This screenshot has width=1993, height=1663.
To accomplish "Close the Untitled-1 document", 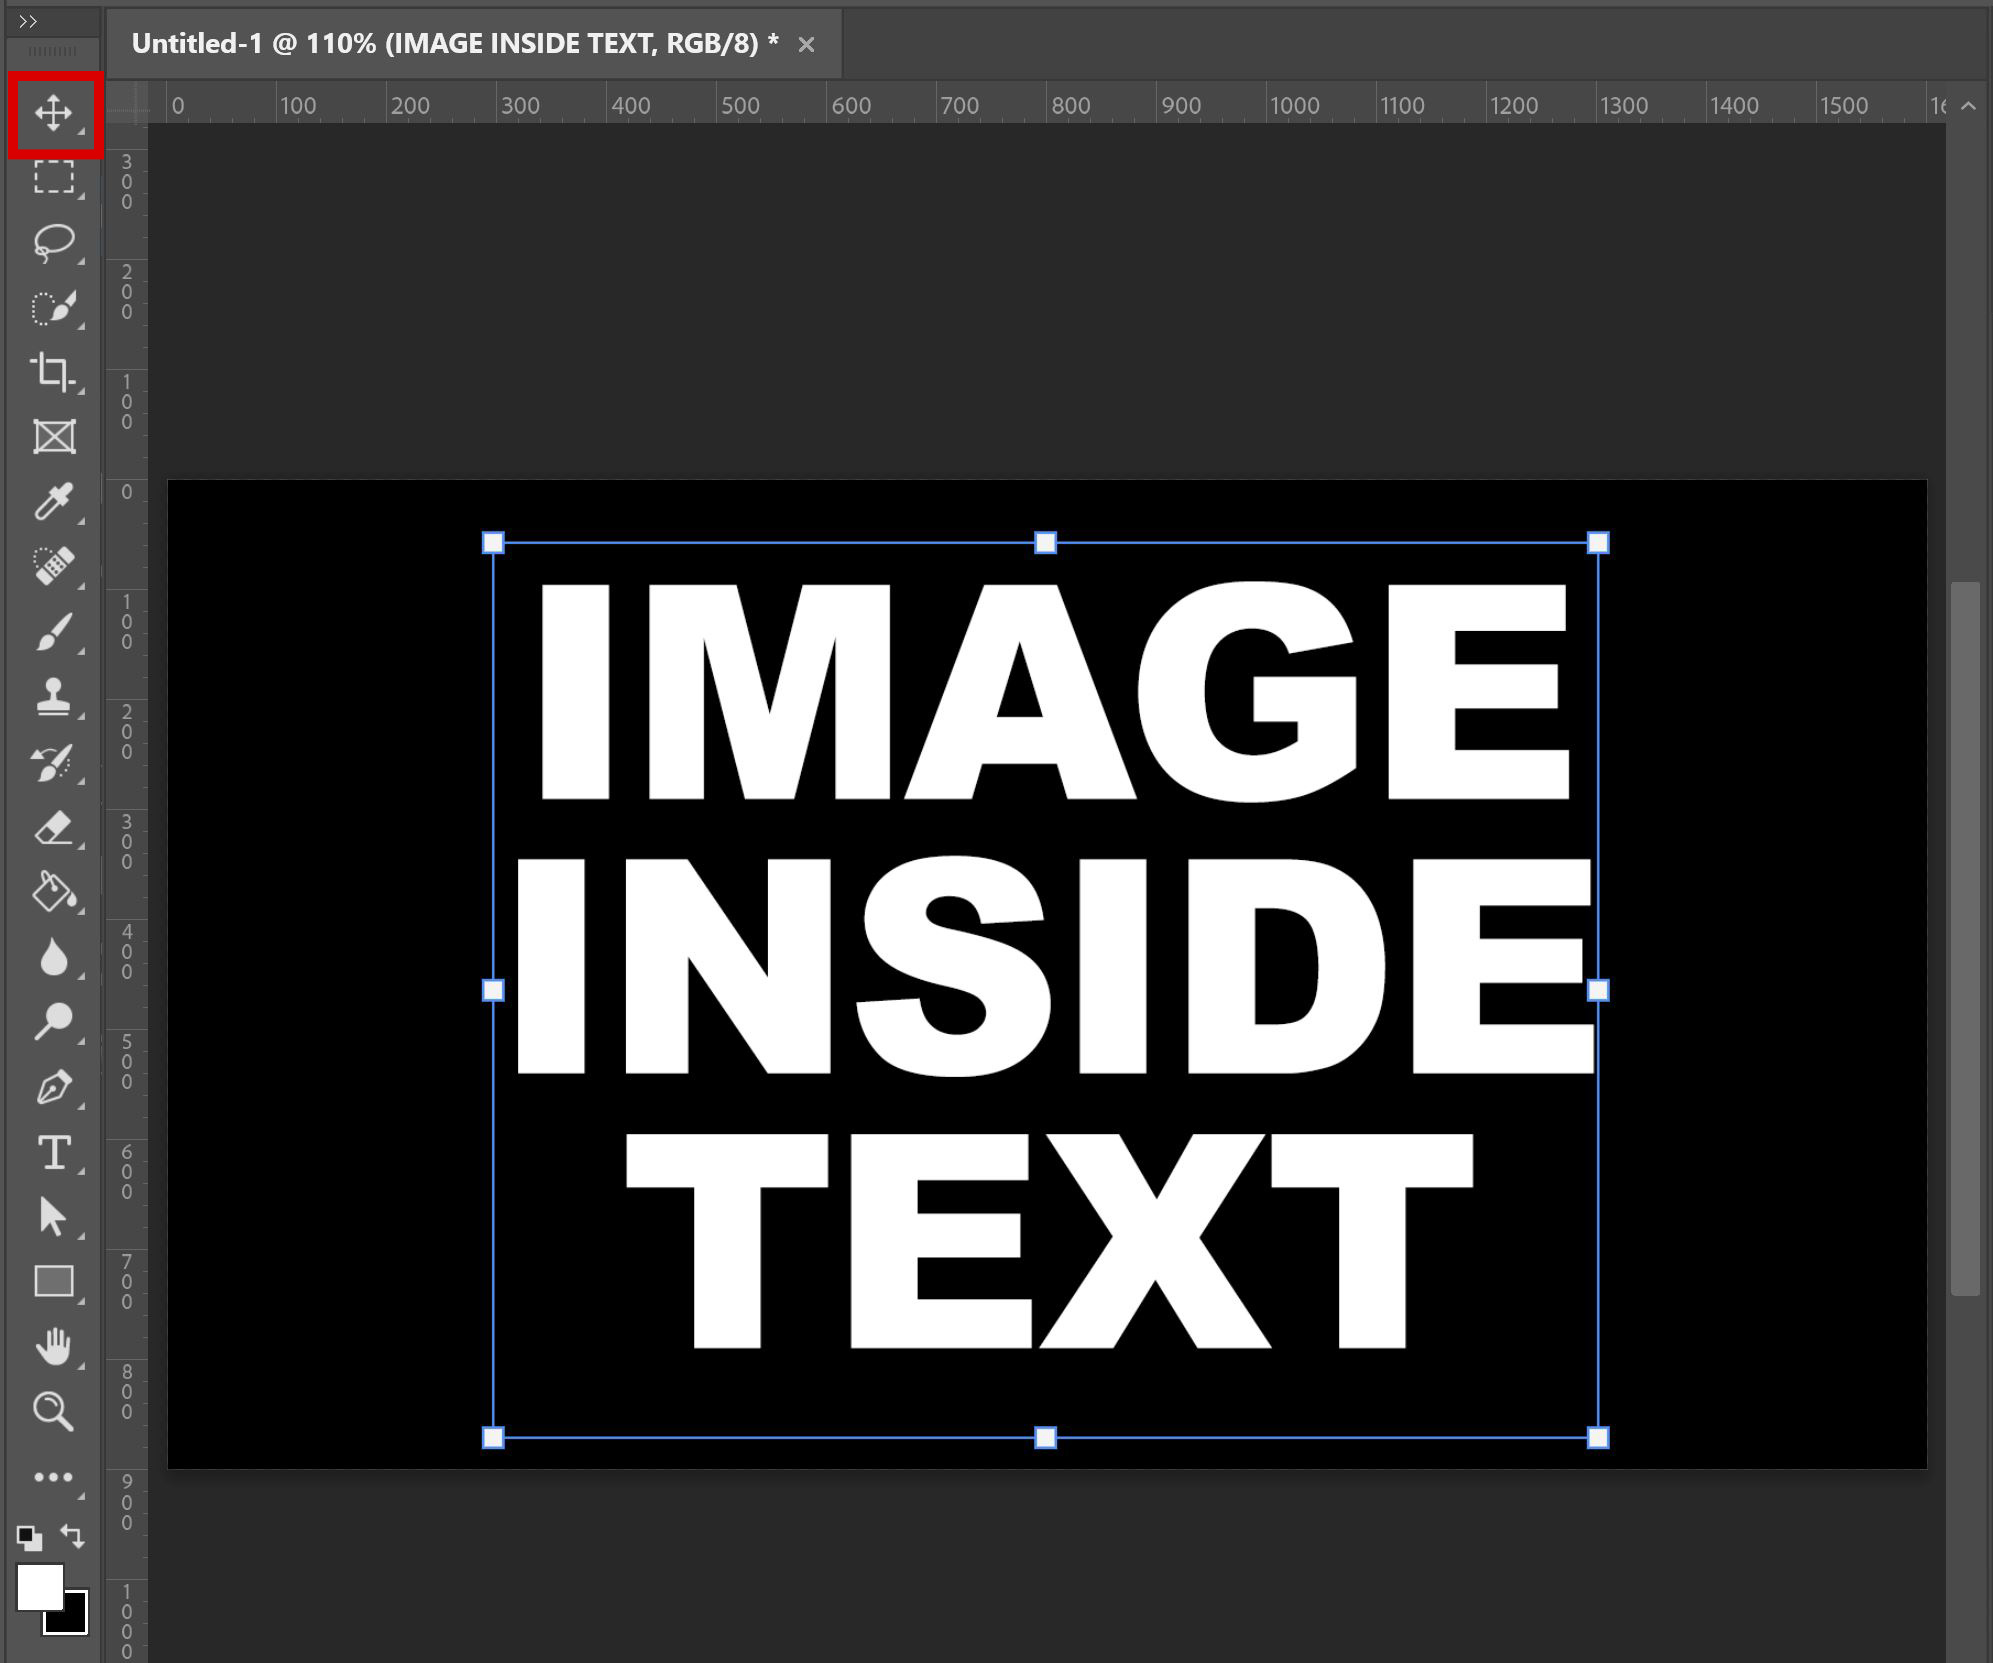I will pyautogui.click(x=806, y=43).
